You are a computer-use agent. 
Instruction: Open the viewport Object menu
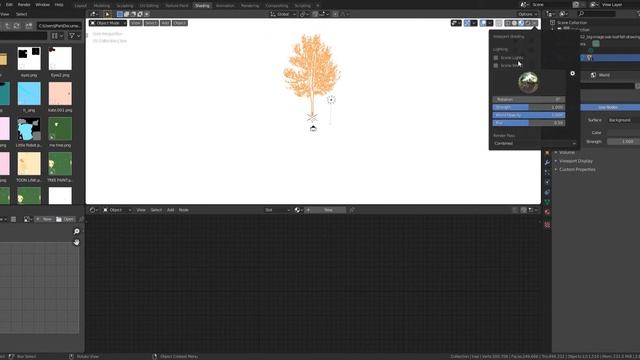[x=180, y=23]
